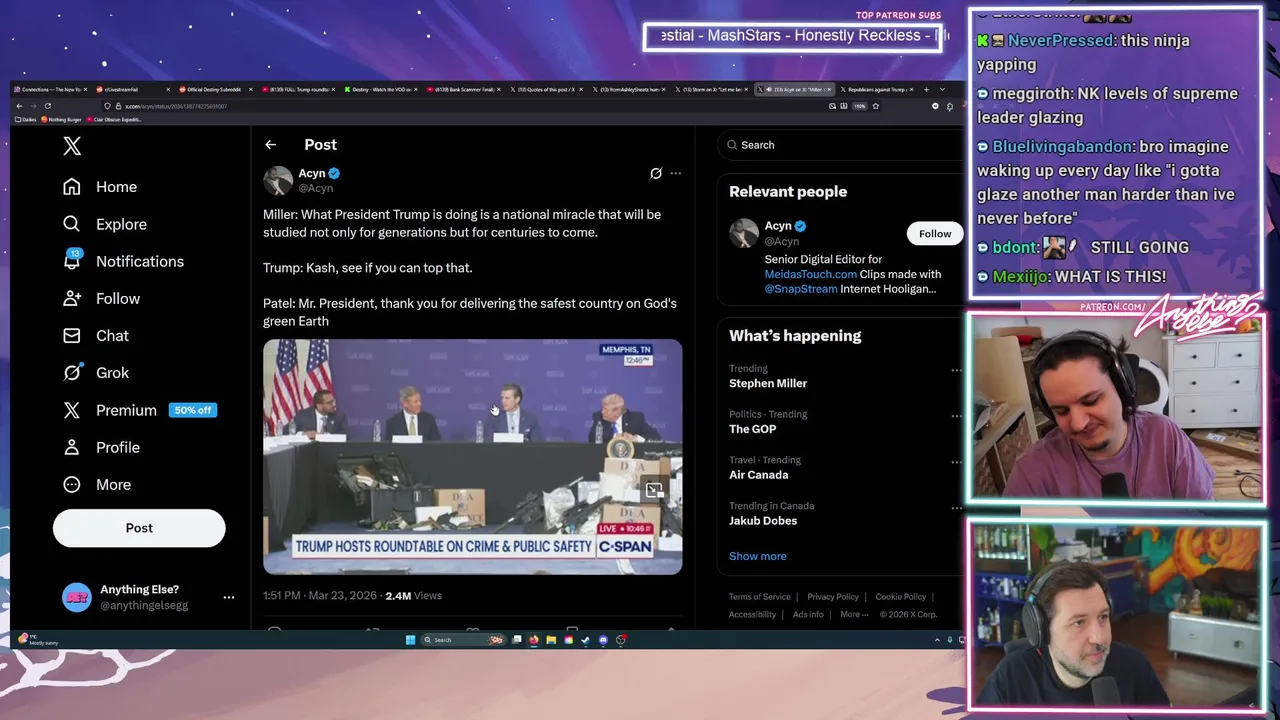Expand the footer More menu

[x=854, y=614]
